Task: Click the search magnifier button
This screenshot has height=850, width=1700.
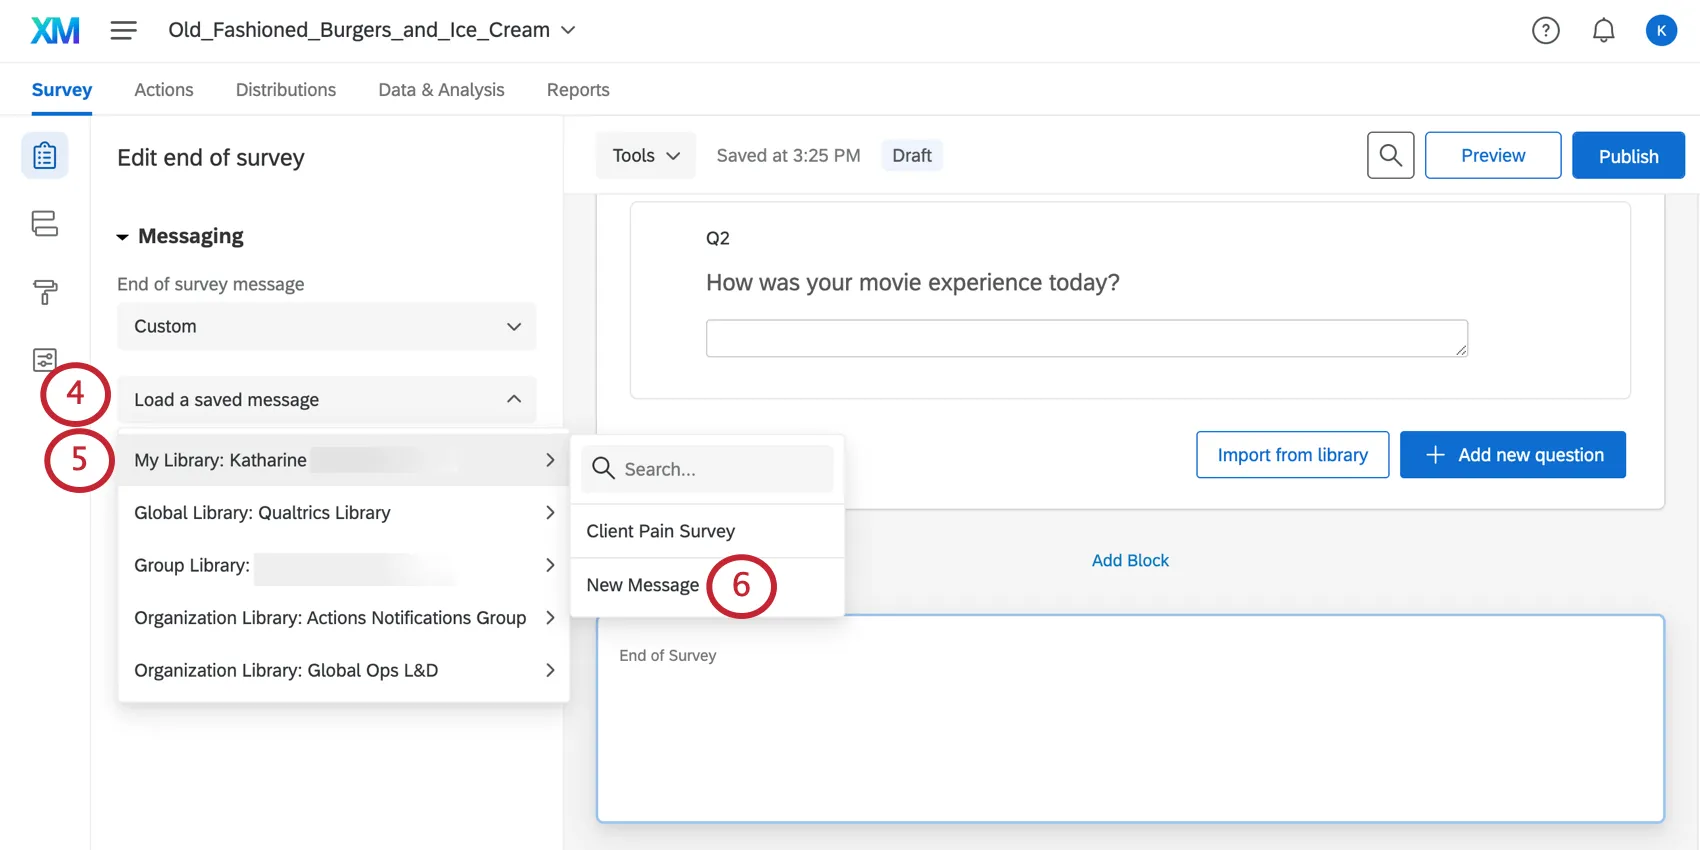Action: [1390, 156]
